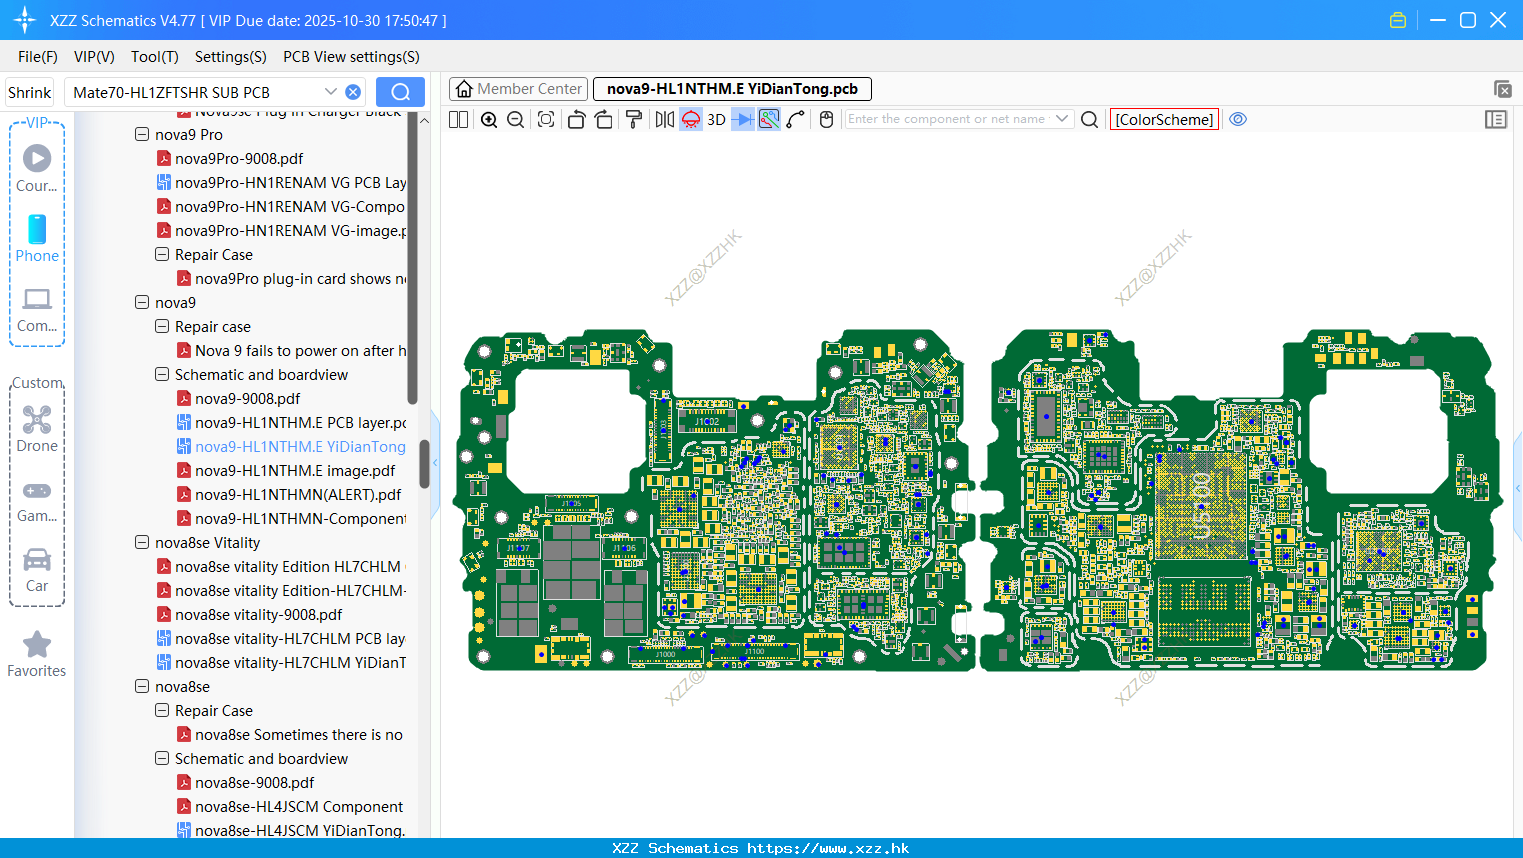This screenshot has width=1523, height=858.
Task: Open the component name dropdown arrow
Action: (1062, 119)
